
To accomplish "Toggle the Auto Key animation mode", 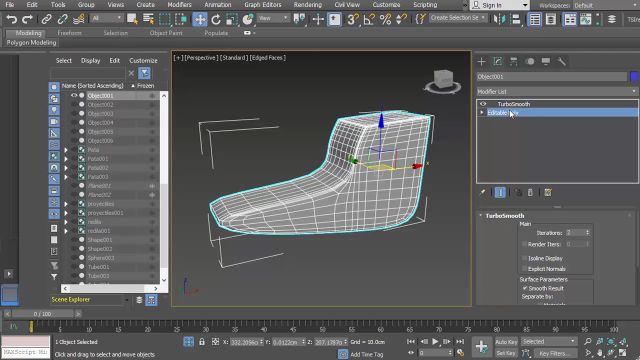I will coord(506,342).
